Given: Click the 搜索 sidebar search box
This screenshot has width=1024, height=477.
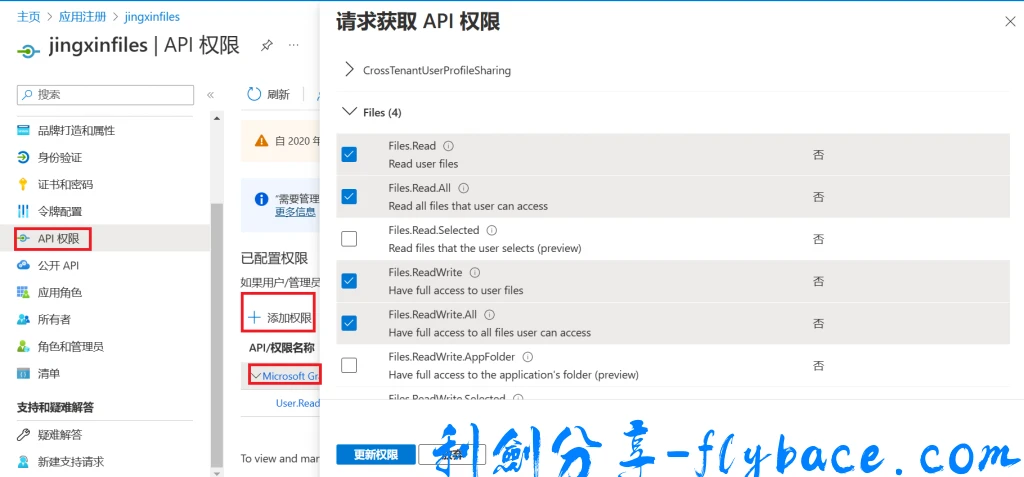Looking at the screenshot, I should 105,95.
